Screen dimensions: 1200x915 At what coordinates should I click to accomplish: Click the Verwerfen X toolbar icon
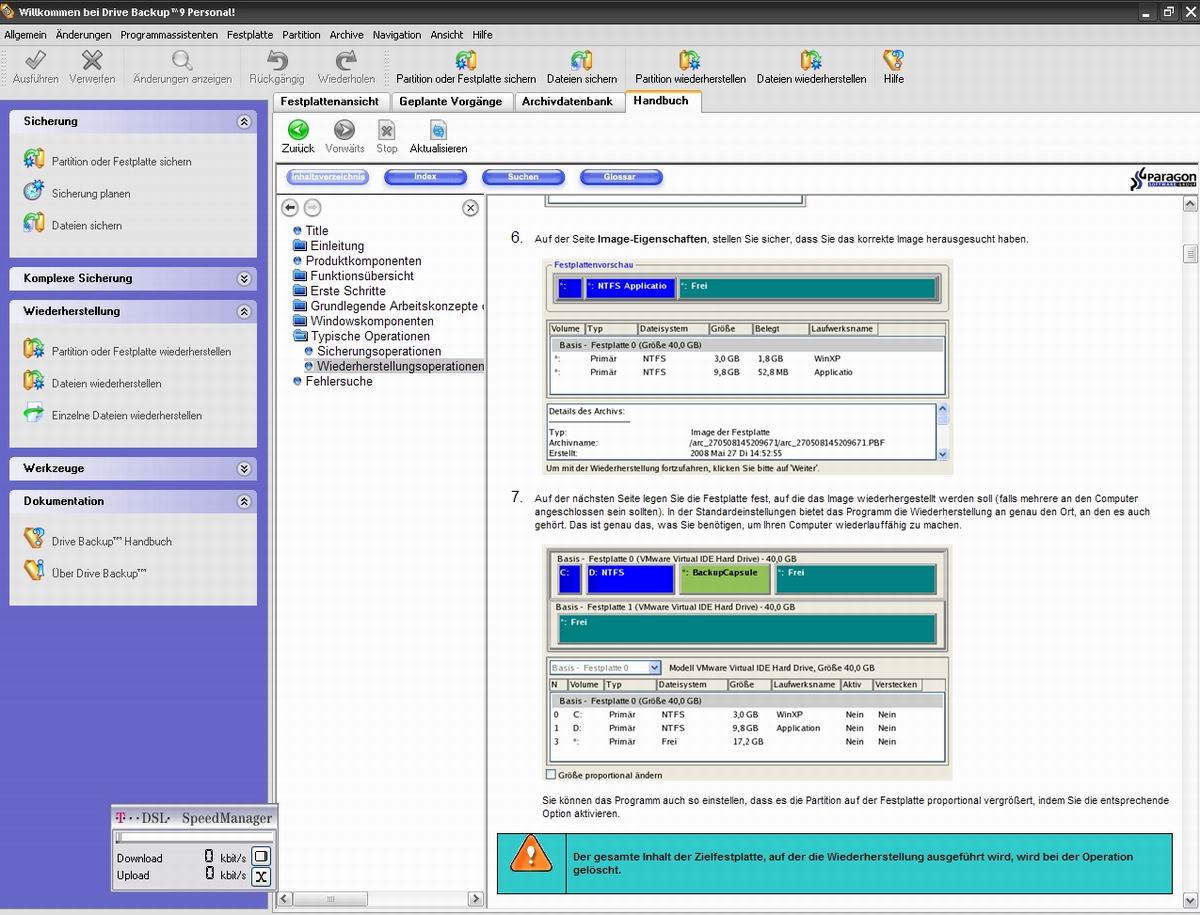(92, 60)
